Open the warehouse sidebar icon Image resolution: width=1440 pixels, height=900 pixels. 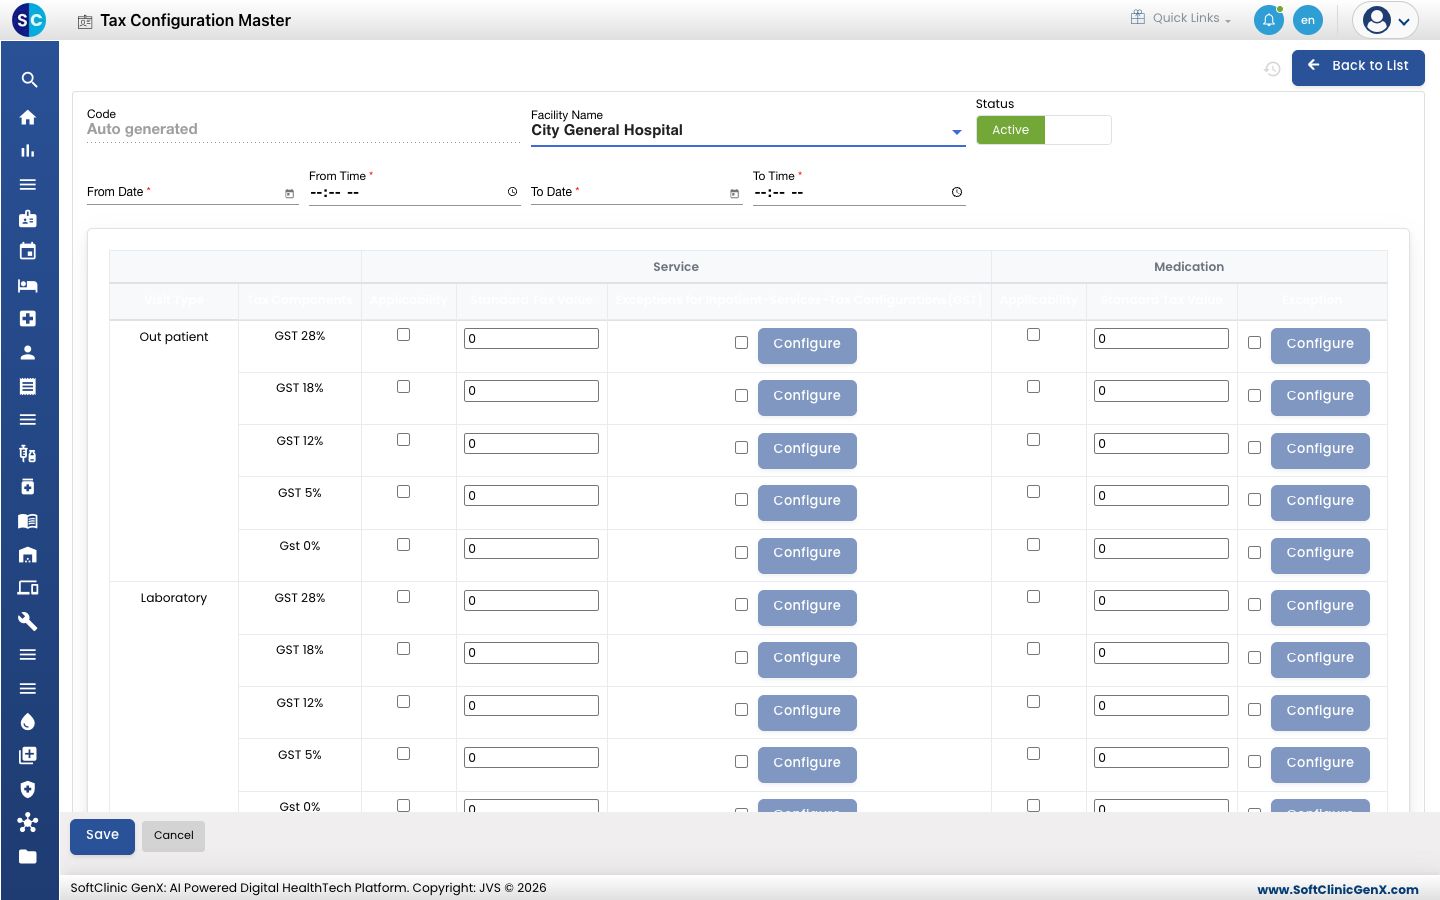click(28, 554)
